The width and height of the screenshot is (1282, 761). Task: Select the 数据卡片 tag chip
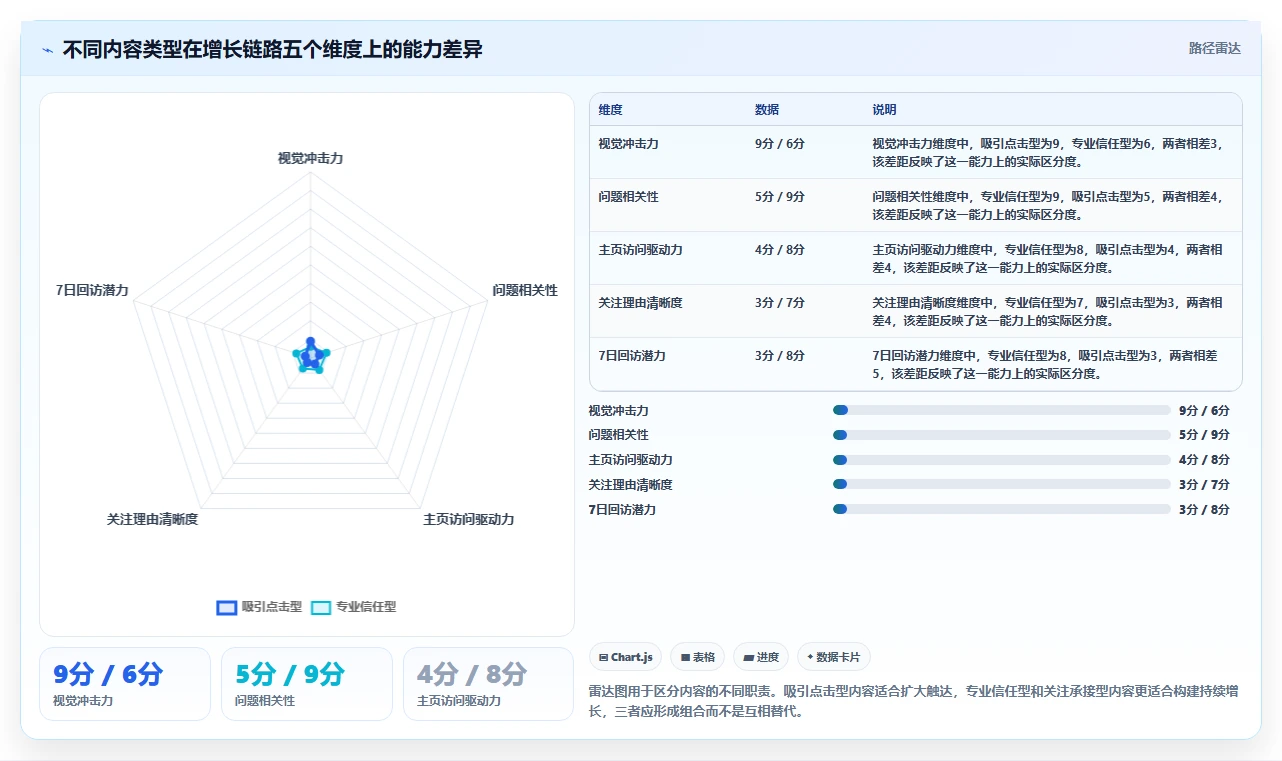point(833,657)
